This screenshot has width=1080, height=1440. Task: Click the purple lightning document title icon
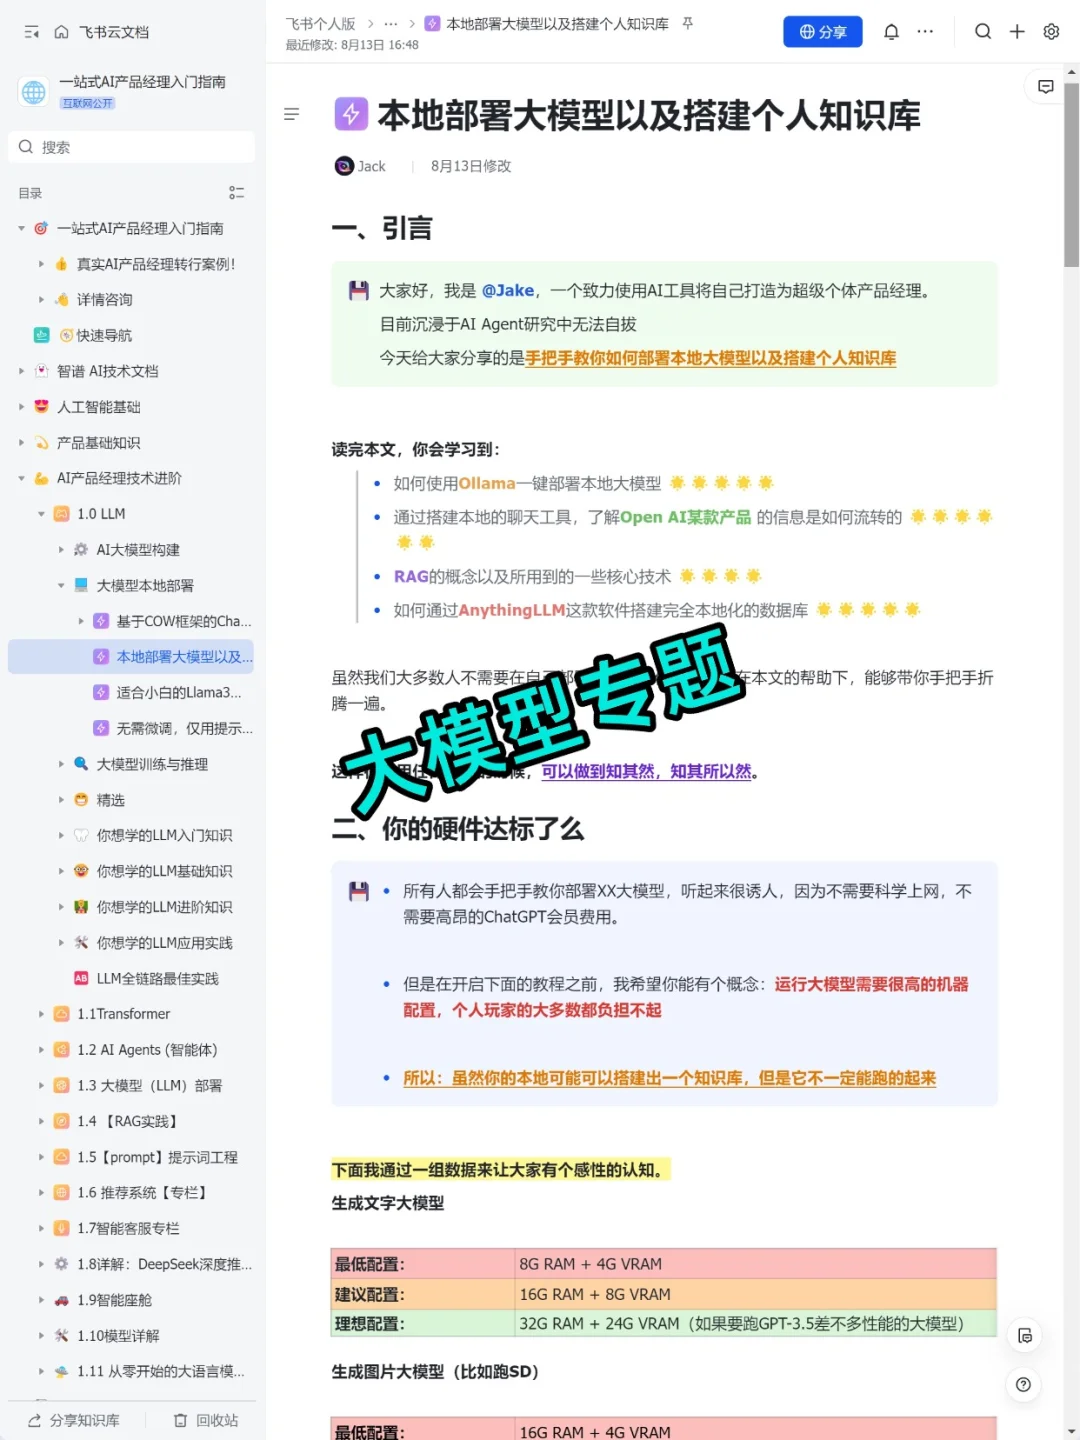point(351,114)
